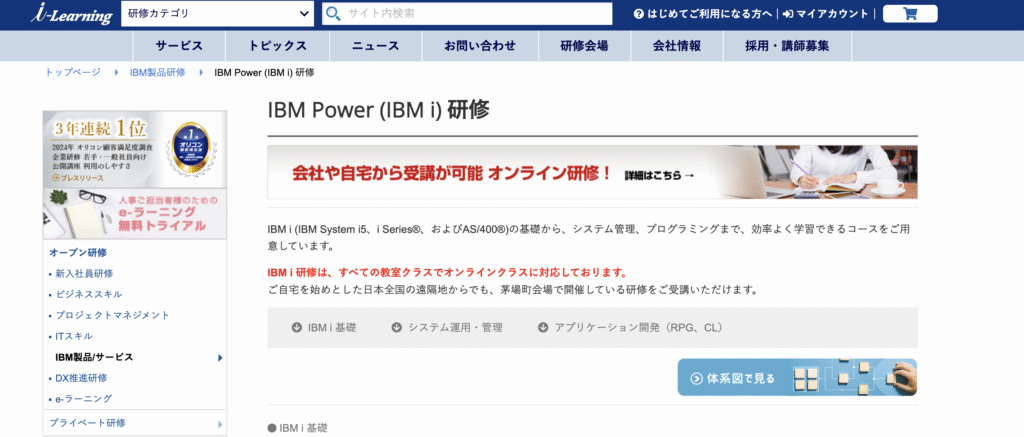The width and height of the screenshot is (1024, 437).
Task: Open the ニュース menu
Action: pyautogui.click(x=376, y=46)
